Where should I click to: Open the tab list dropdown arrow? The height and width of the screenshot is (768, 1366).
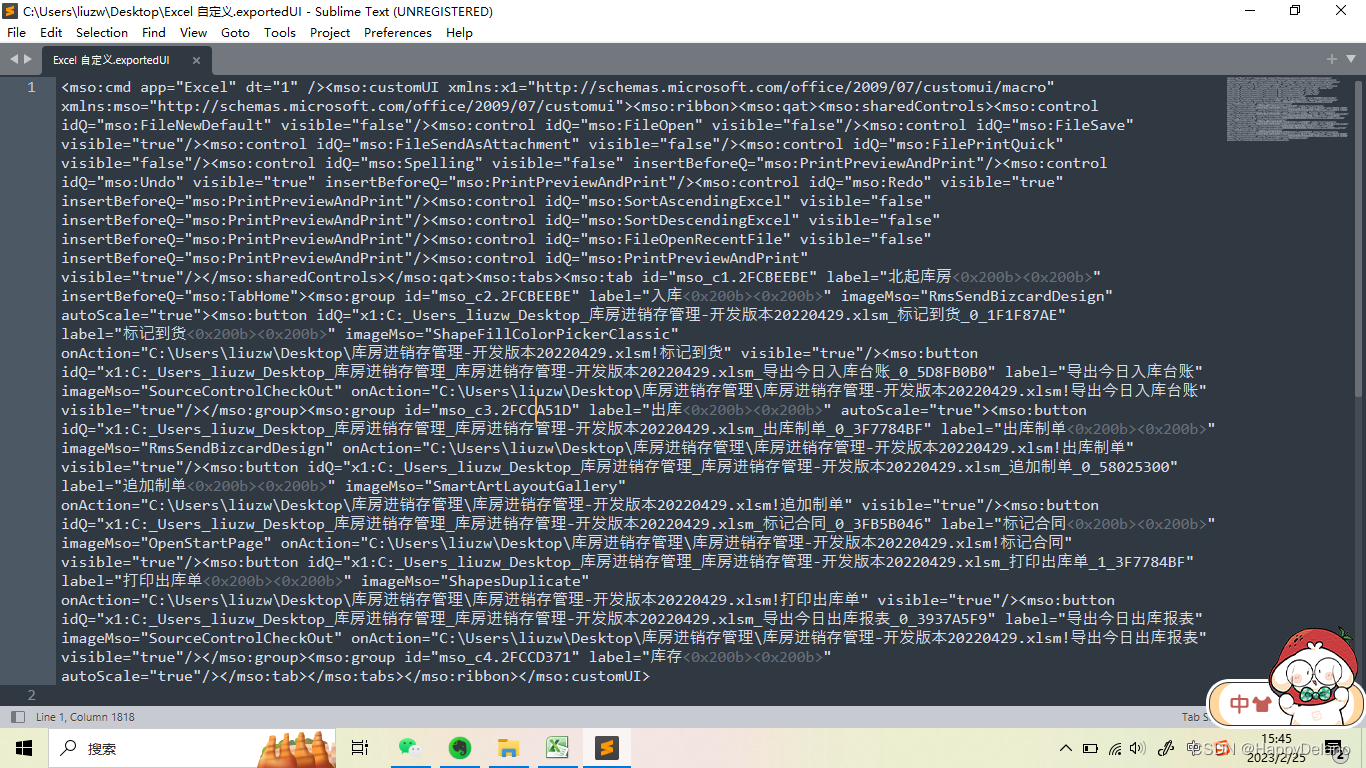1350,59
